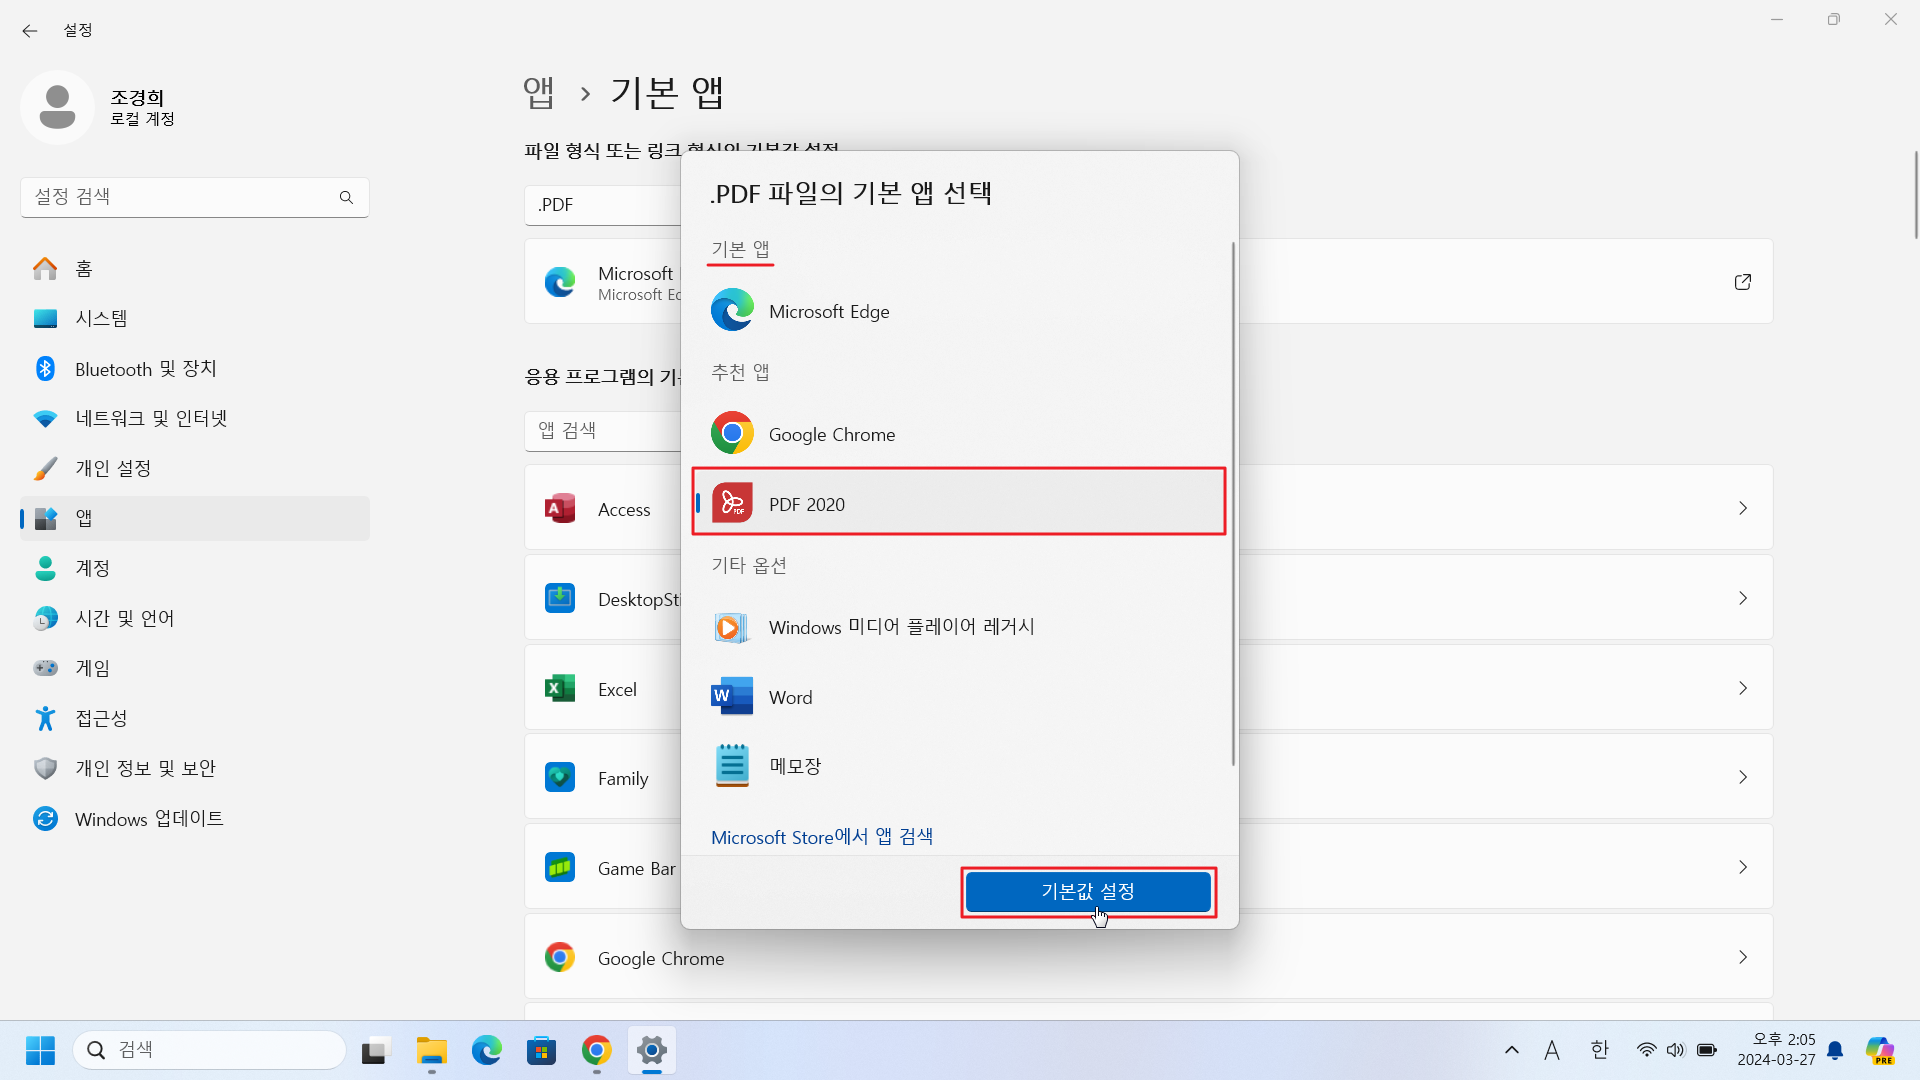Open Microsoft Store from the taskbar
The width and height of the screenshot is (1920, 1080).
542,1050
